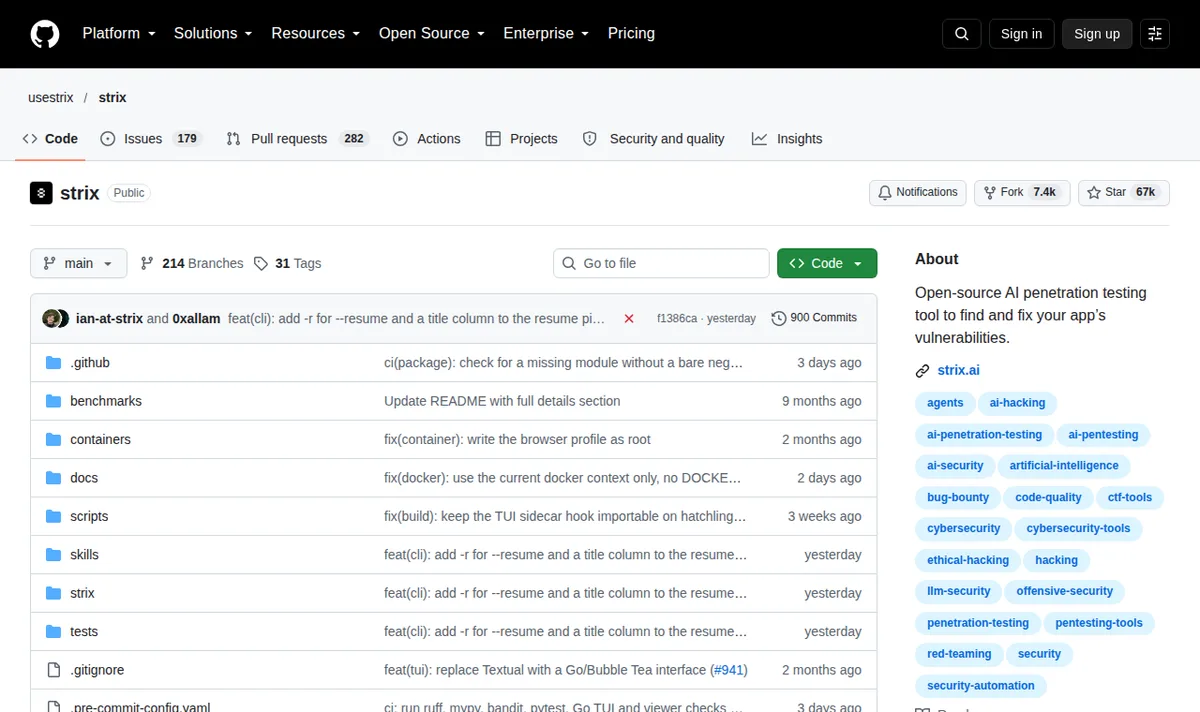Image resolution: width=1200 pixels, height=712 pixels.
Task: Click the 0xallam author link
Action: [x=196, y=318]
